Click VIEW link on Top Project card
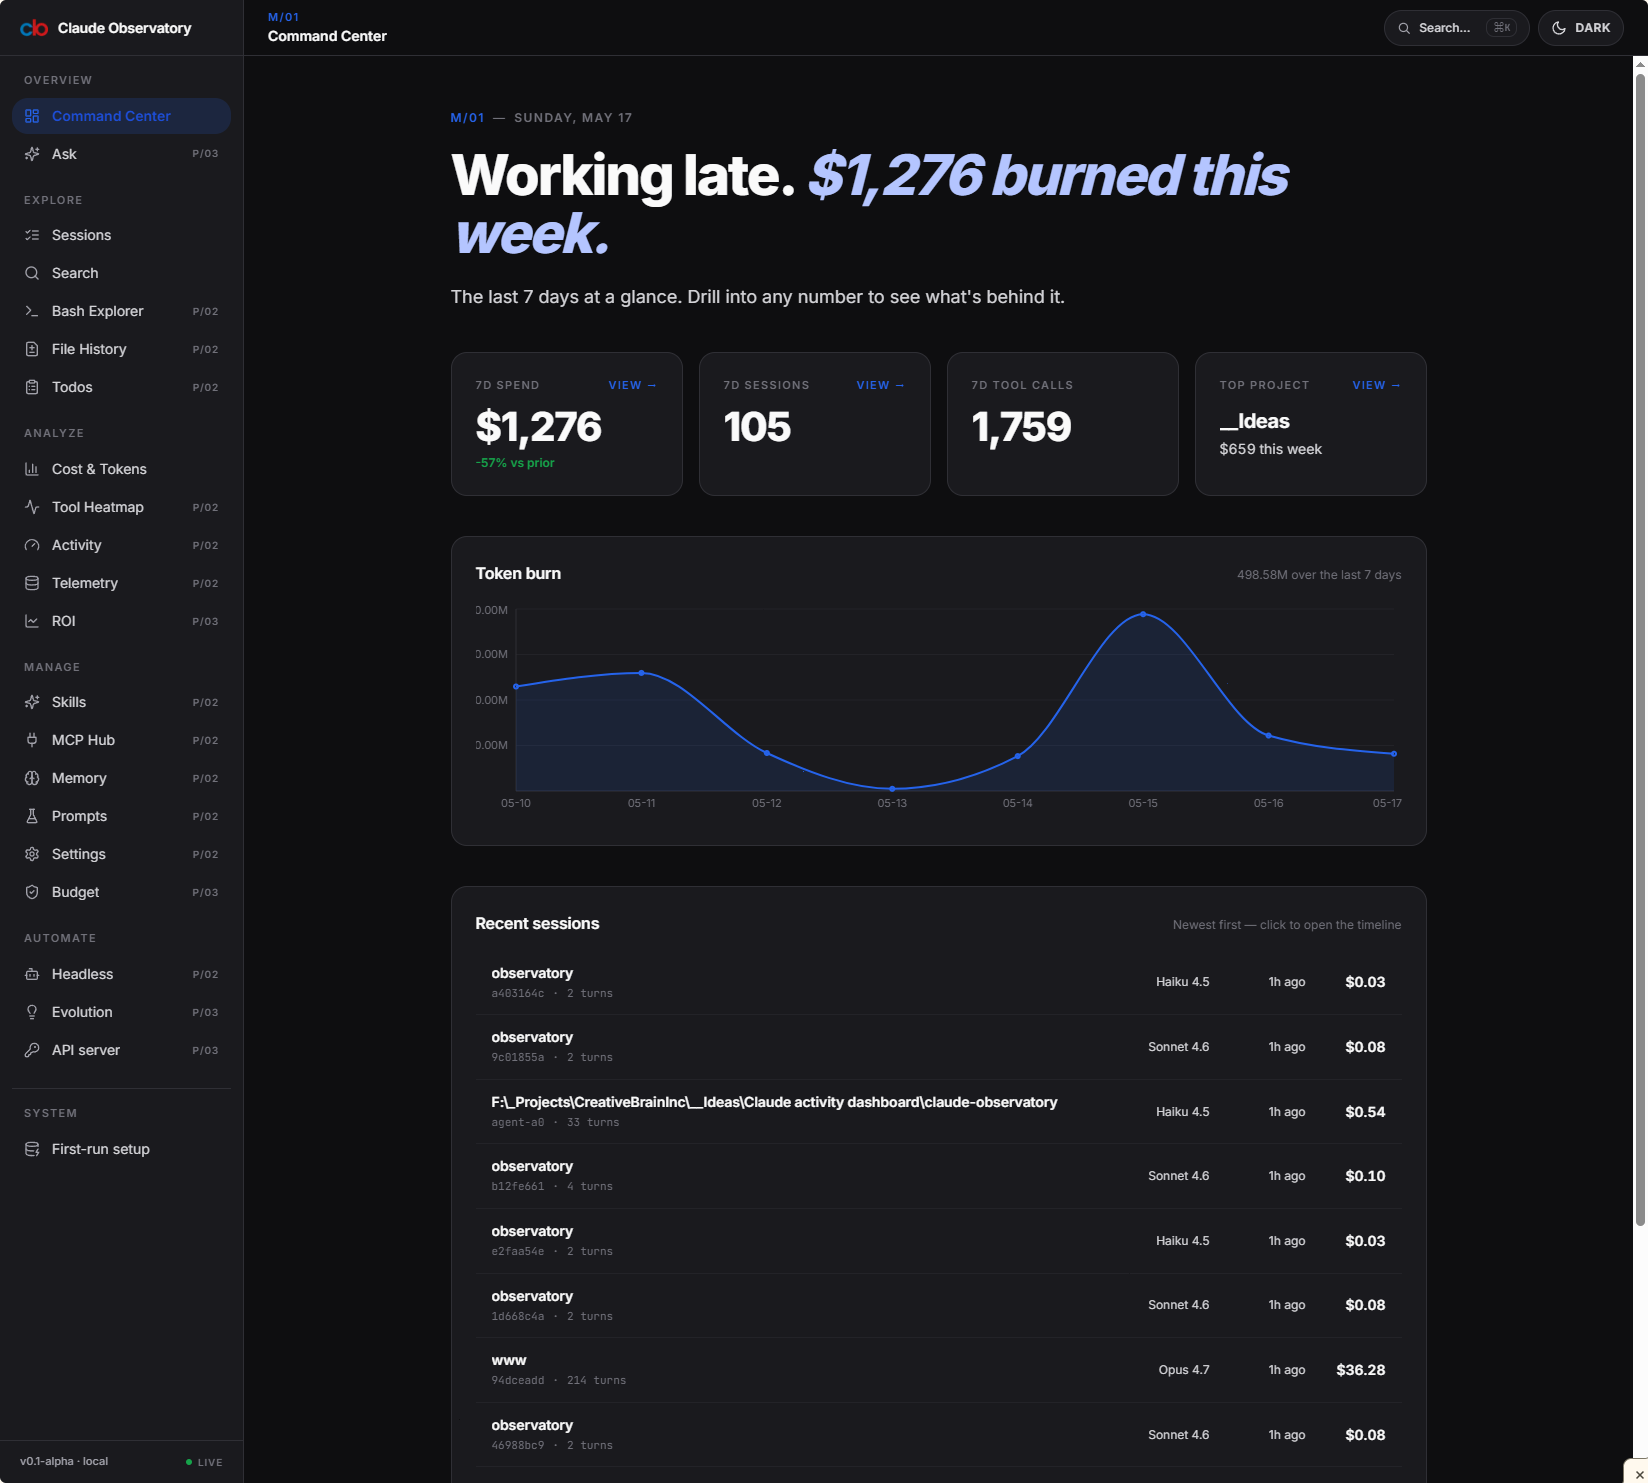 (x=1376, y=385)
